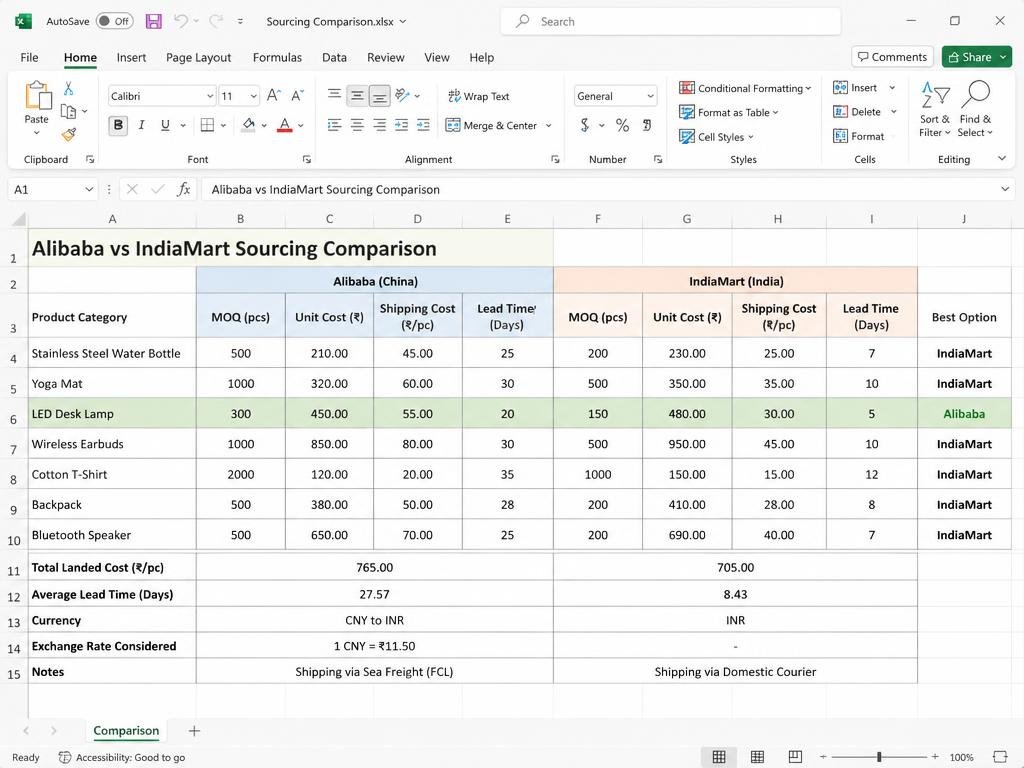Click the Share button

[x=976, y=57]
